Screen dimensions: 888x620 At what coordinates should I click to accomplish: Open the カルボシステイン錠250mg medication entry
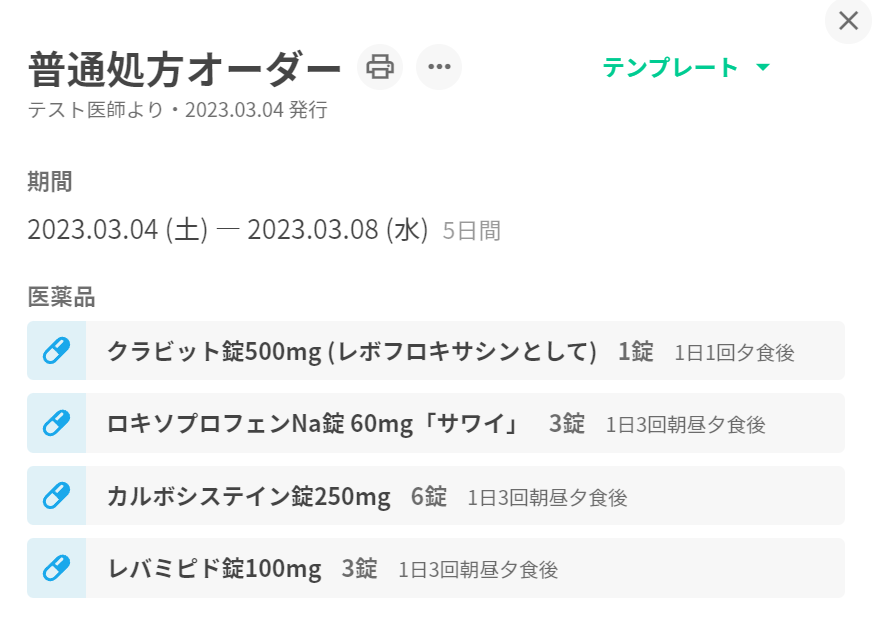point(249,496)
